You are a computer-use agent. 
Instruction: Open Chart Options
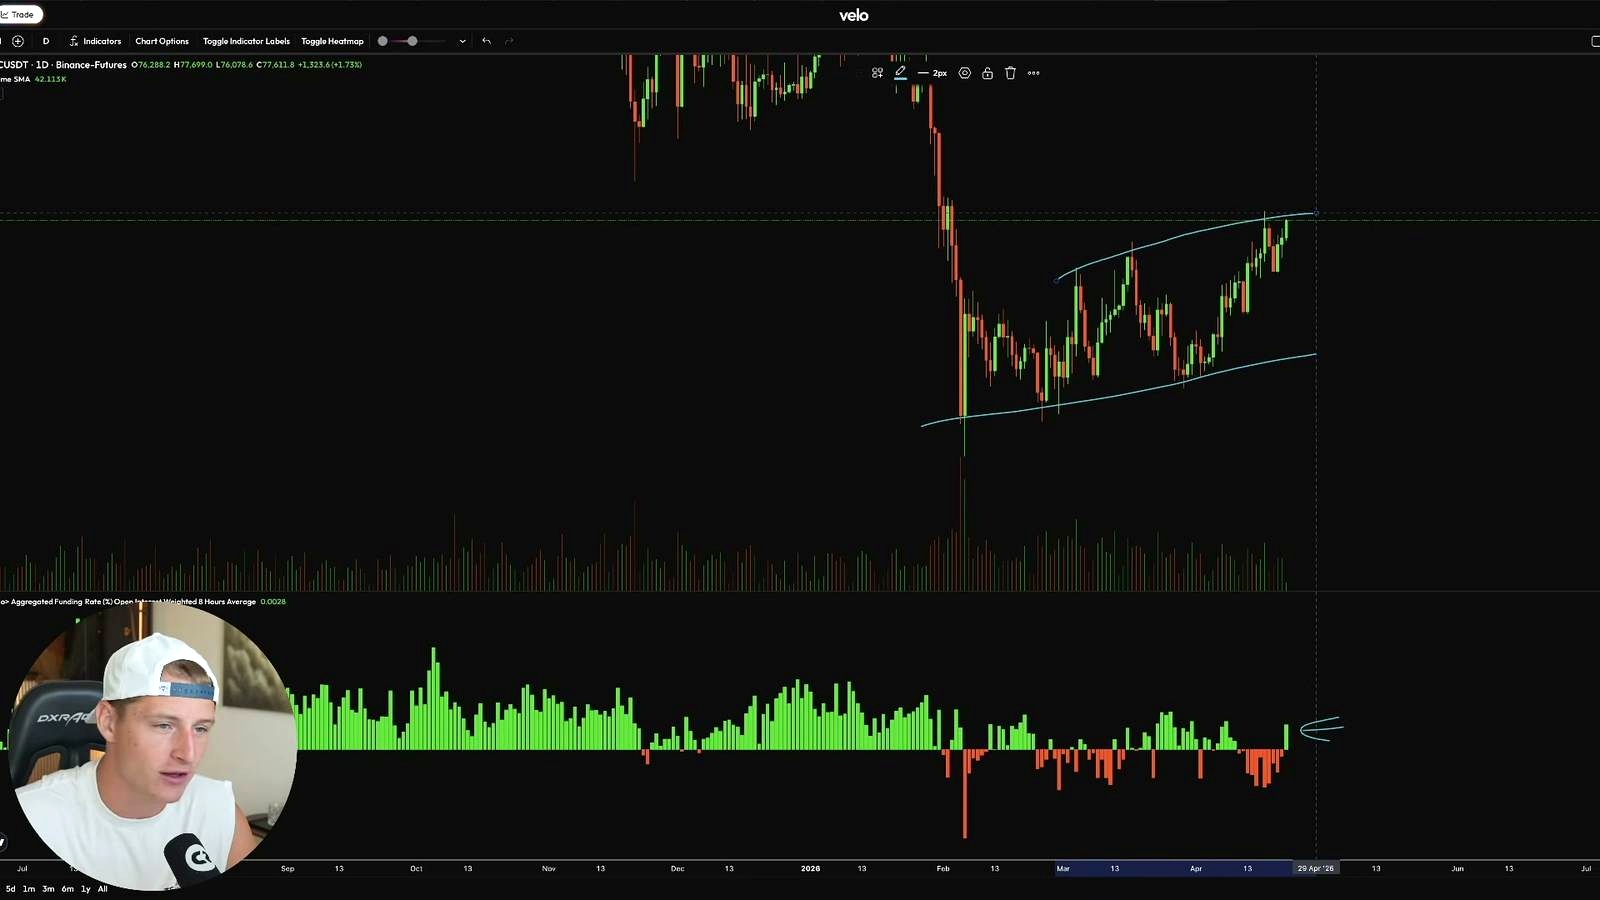pos(162,41)
